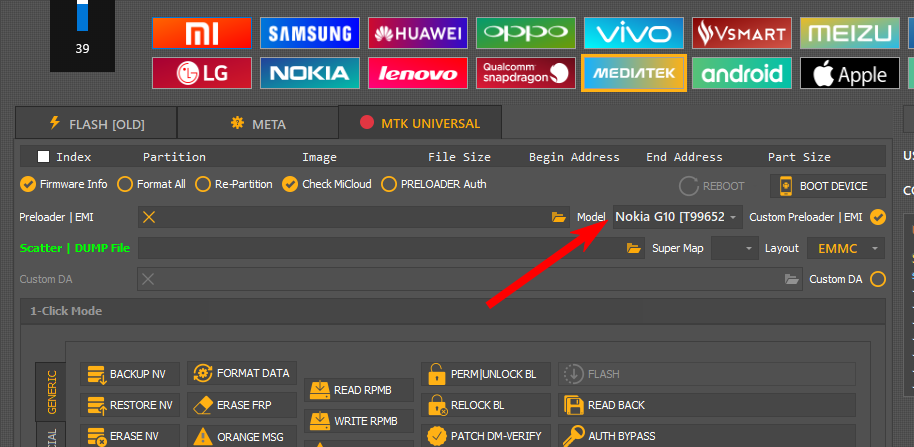The height and width of the screenshot is (447, 914).
Task: Enable the Custom DA radio toggle
Action: (877, 279)
